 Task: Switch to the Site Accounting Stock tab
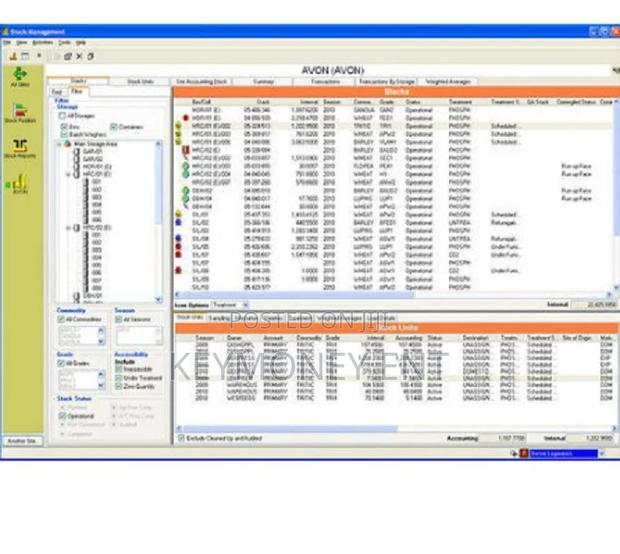(201, 81)
